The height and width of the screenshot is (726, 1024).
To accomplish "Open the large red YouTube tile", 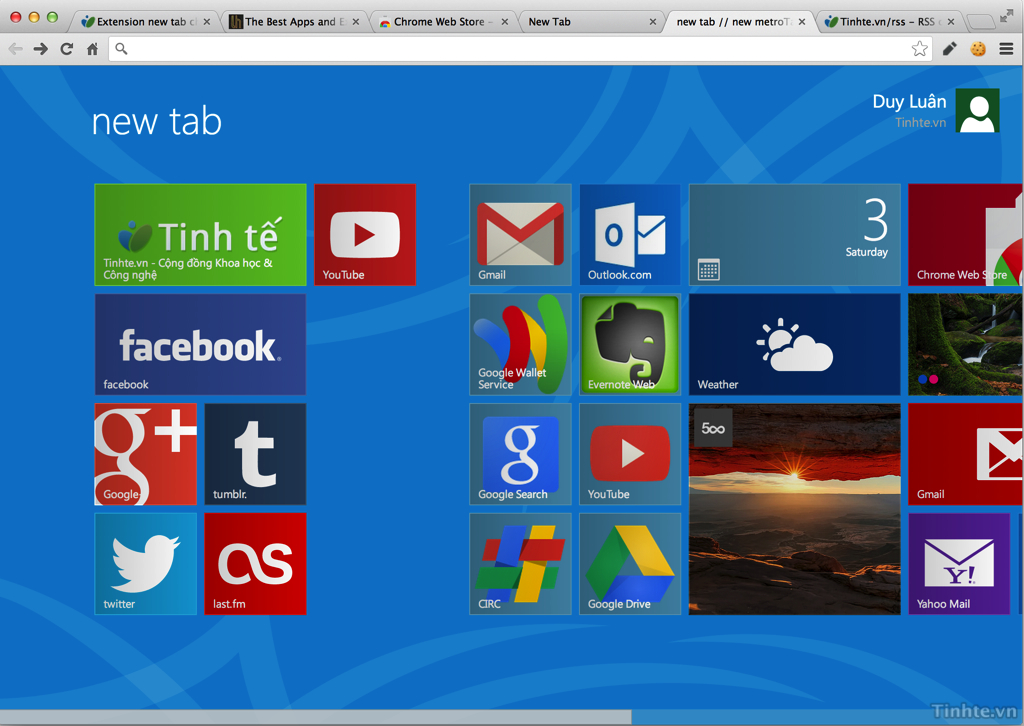I will 365,235.
